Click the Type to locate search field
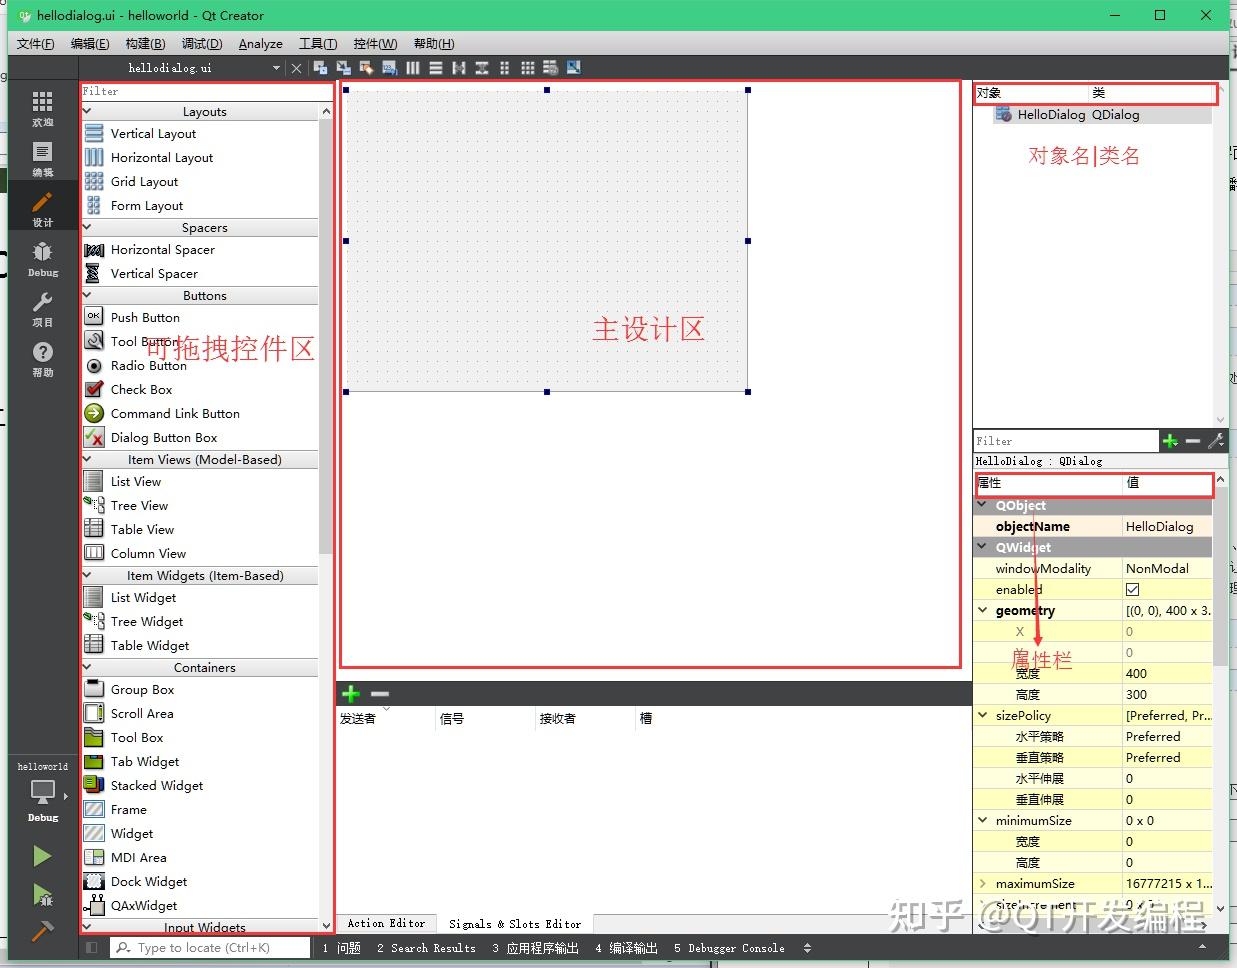This screenshot has width=1237, height=968. [x=210, y=947]
